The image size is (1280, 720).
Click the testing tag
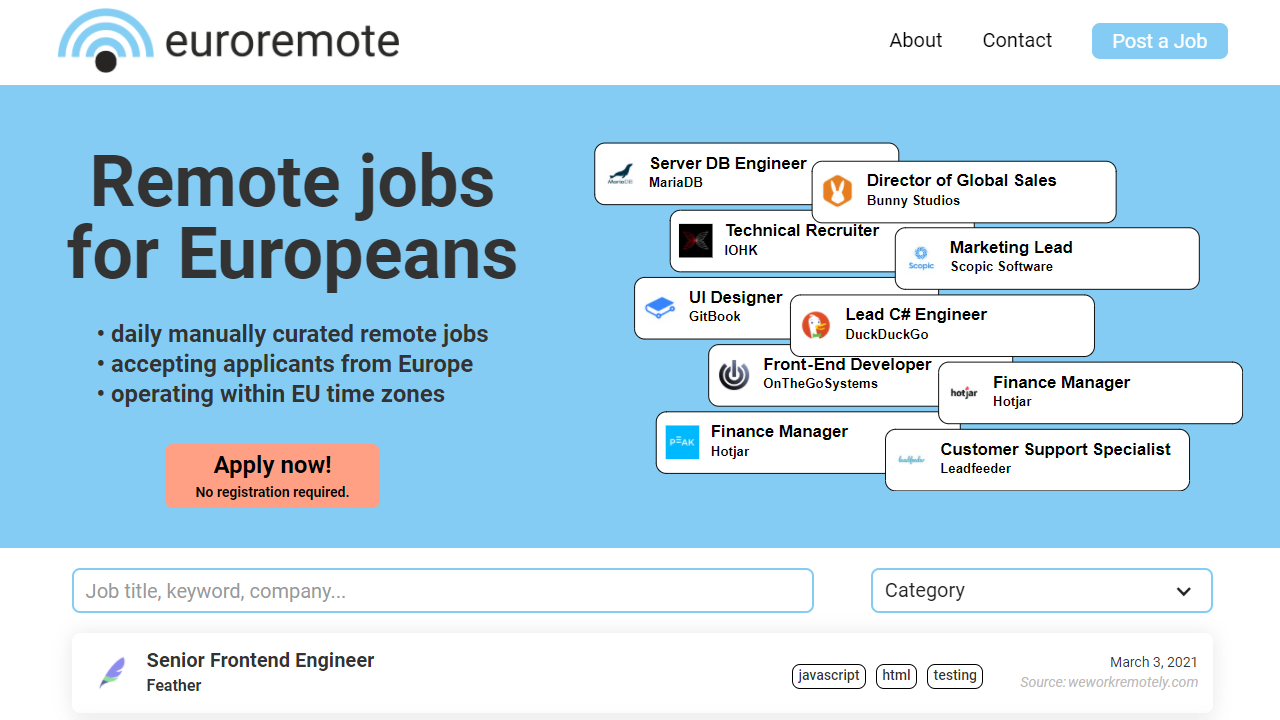point(955,676)
